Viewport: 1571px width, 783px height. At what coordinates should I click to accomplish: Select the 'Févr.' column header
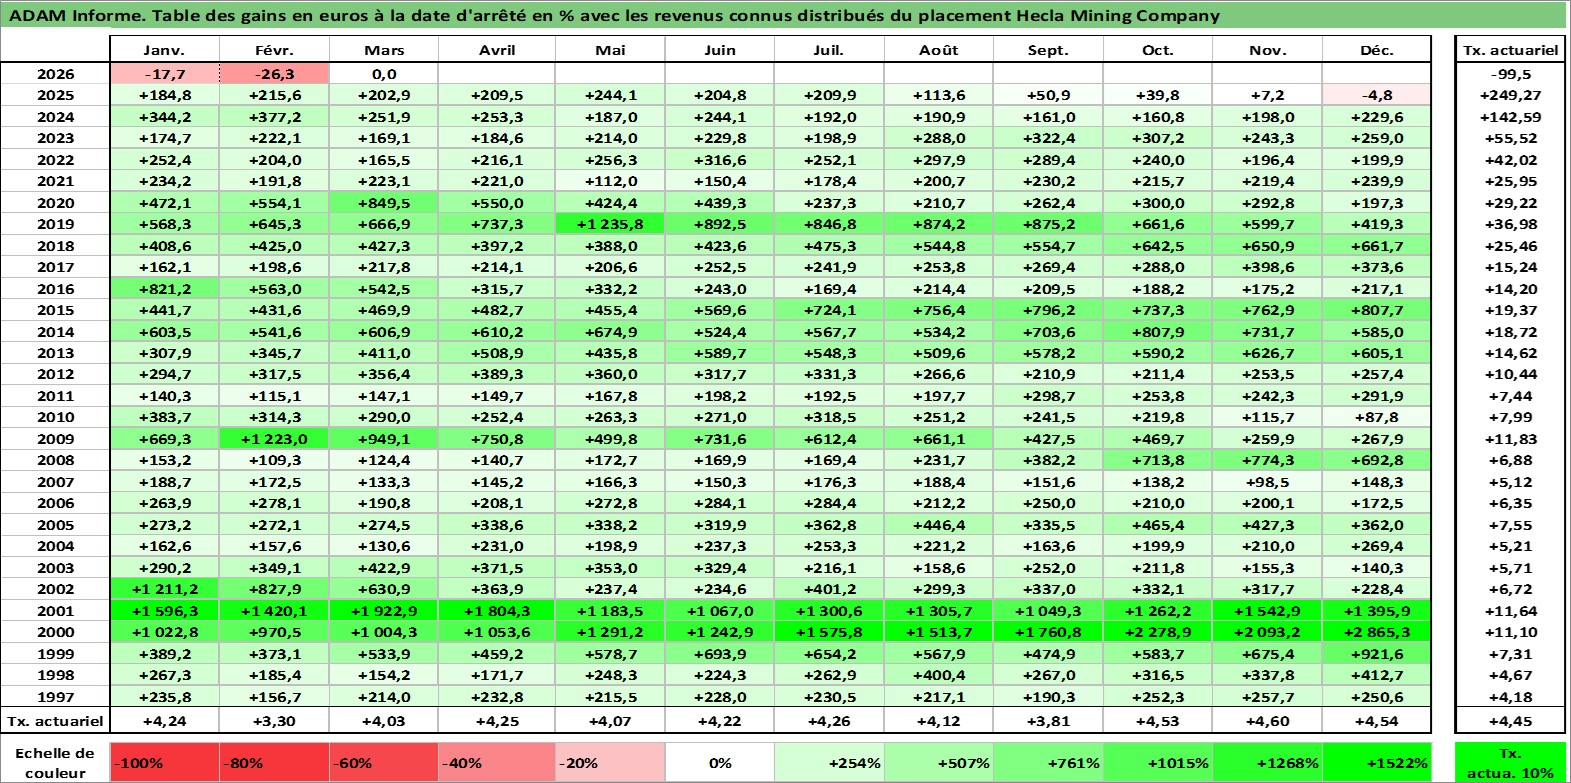coord(275,50)
